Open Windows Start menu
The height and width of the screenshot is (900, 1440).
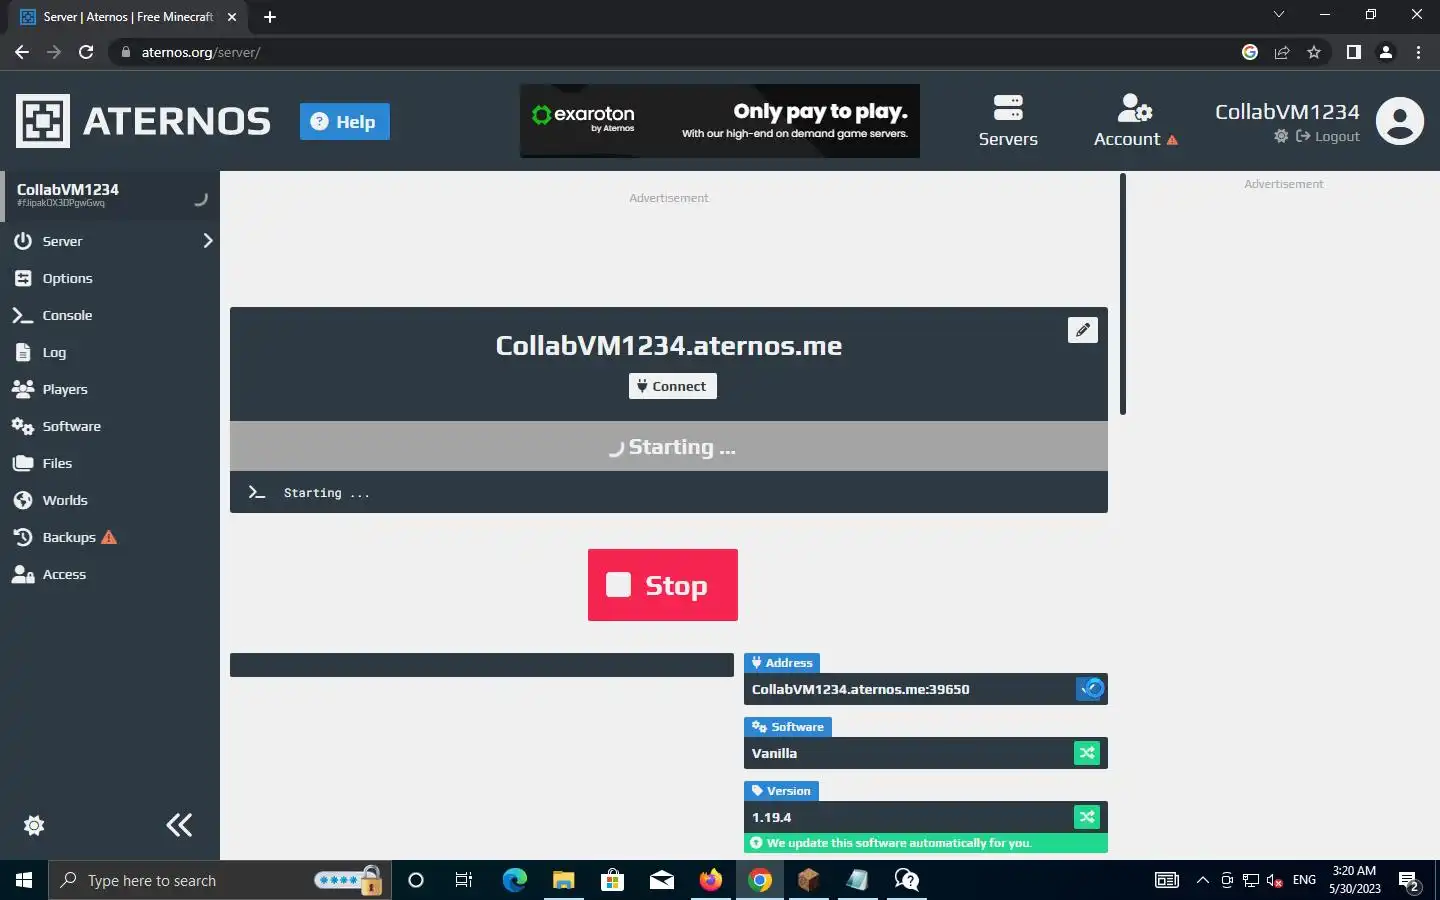click(24, 880)
